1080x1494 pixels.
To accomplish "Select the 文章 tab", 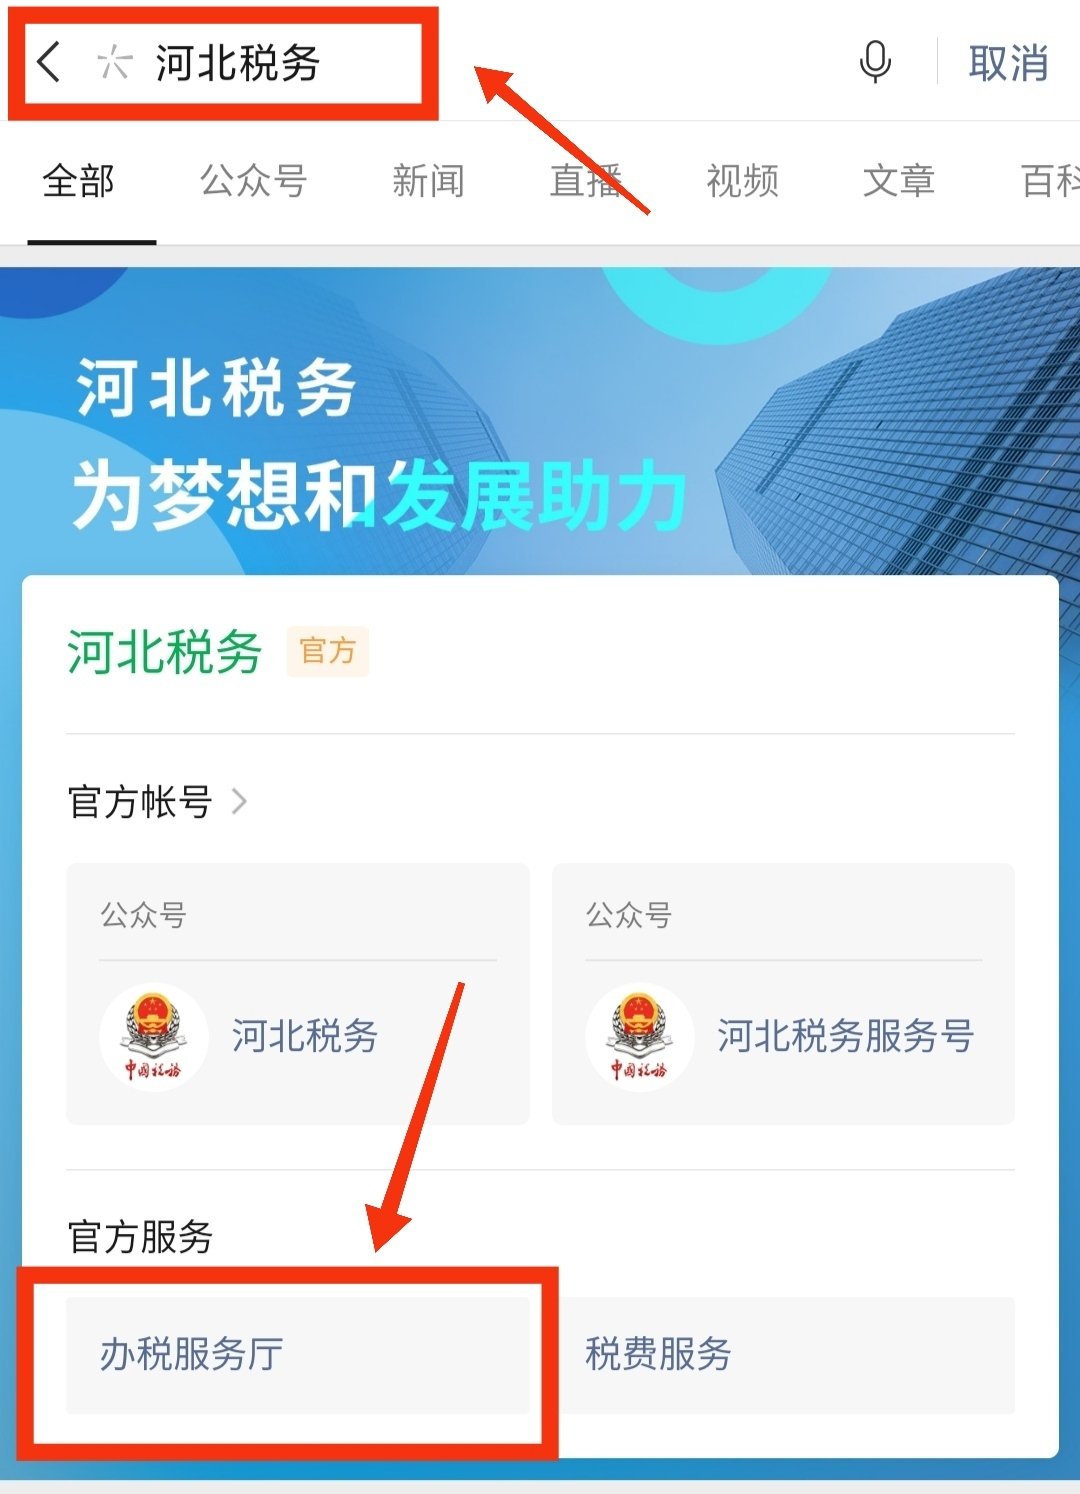I will pos(899,181).
